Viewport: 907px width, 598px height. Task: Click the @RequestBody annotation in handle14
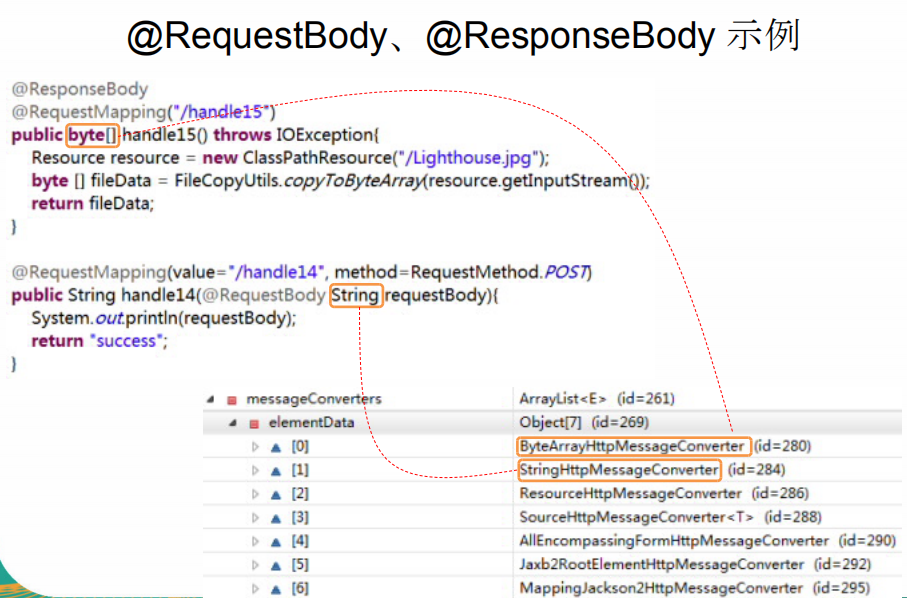(263, 296)
